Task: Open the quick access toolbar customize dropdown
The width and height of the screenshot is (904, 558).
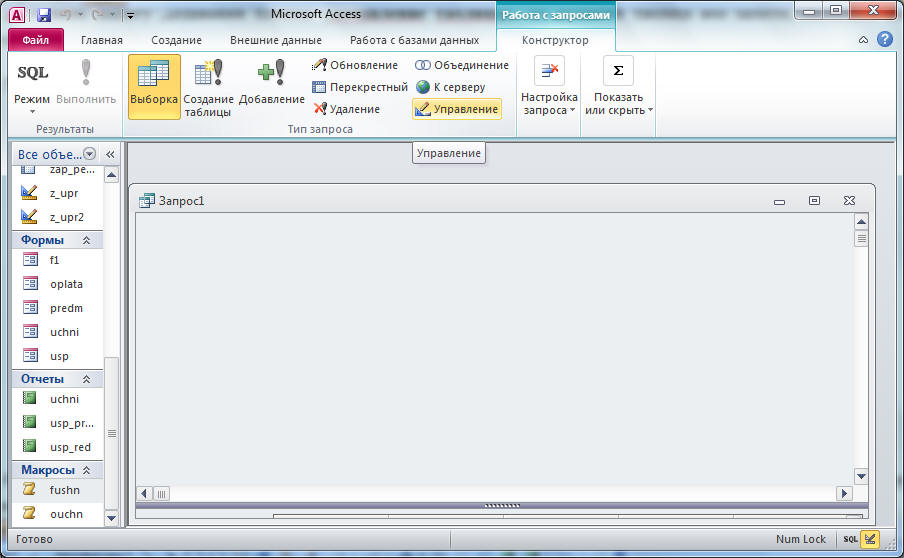Action: click(130, 15)
